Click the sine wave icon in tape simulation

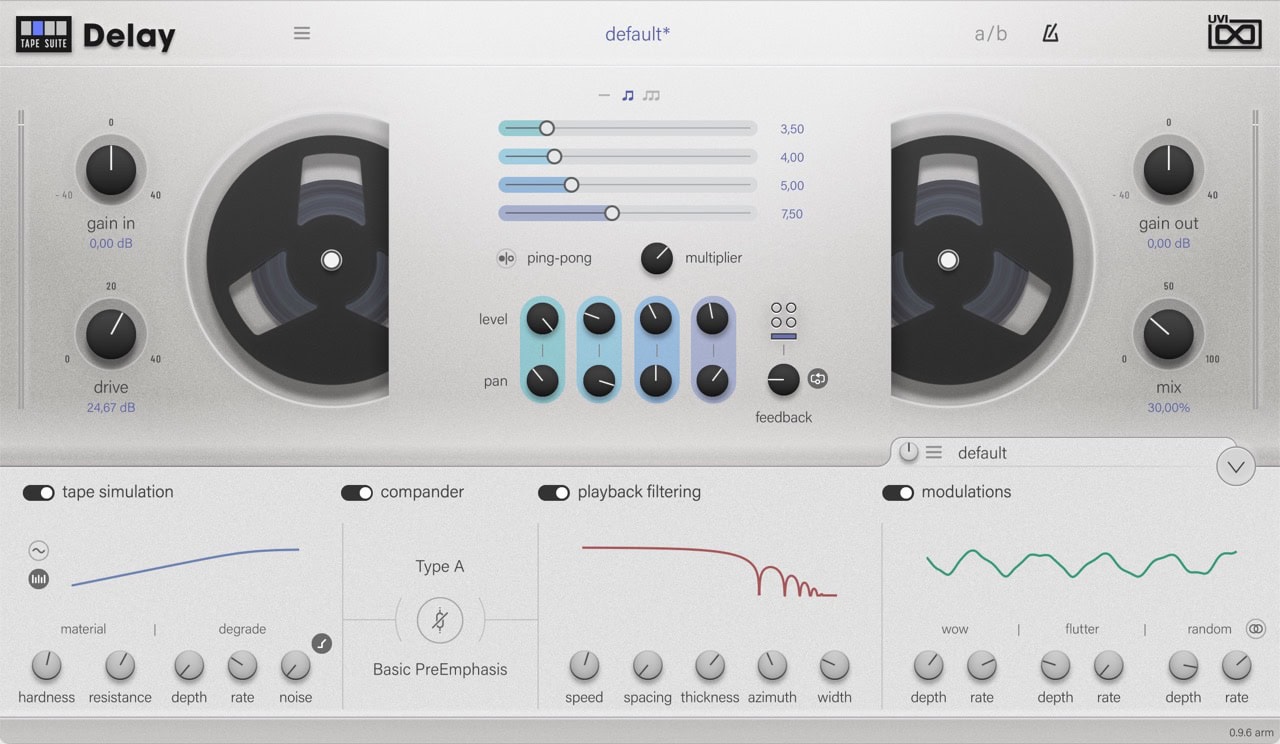coord(39,551)
